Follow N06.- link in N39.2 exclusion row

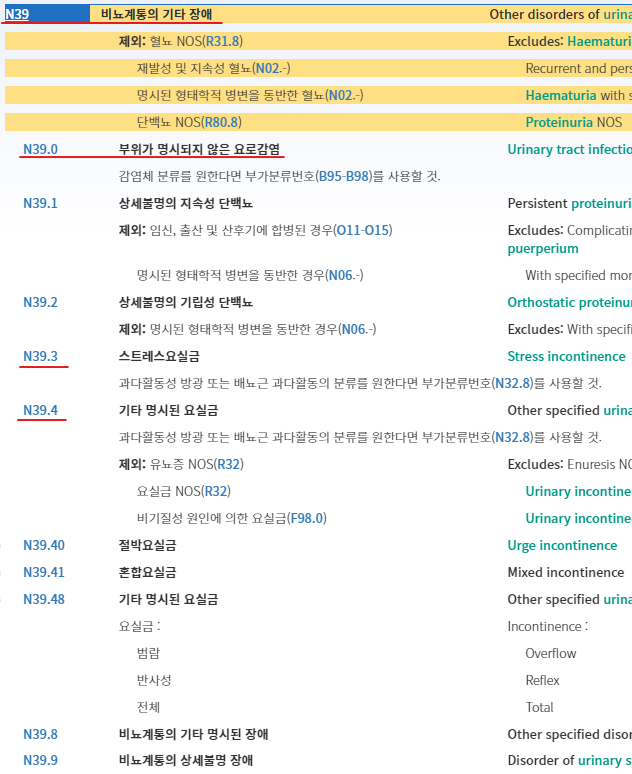356,329
